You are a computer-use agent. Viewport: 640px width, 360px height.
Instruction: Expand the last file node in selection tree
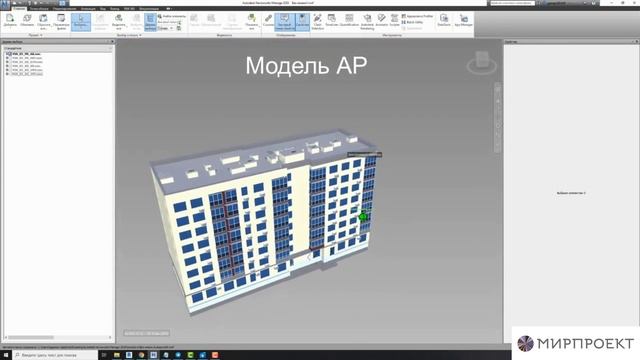pos(7,74)
